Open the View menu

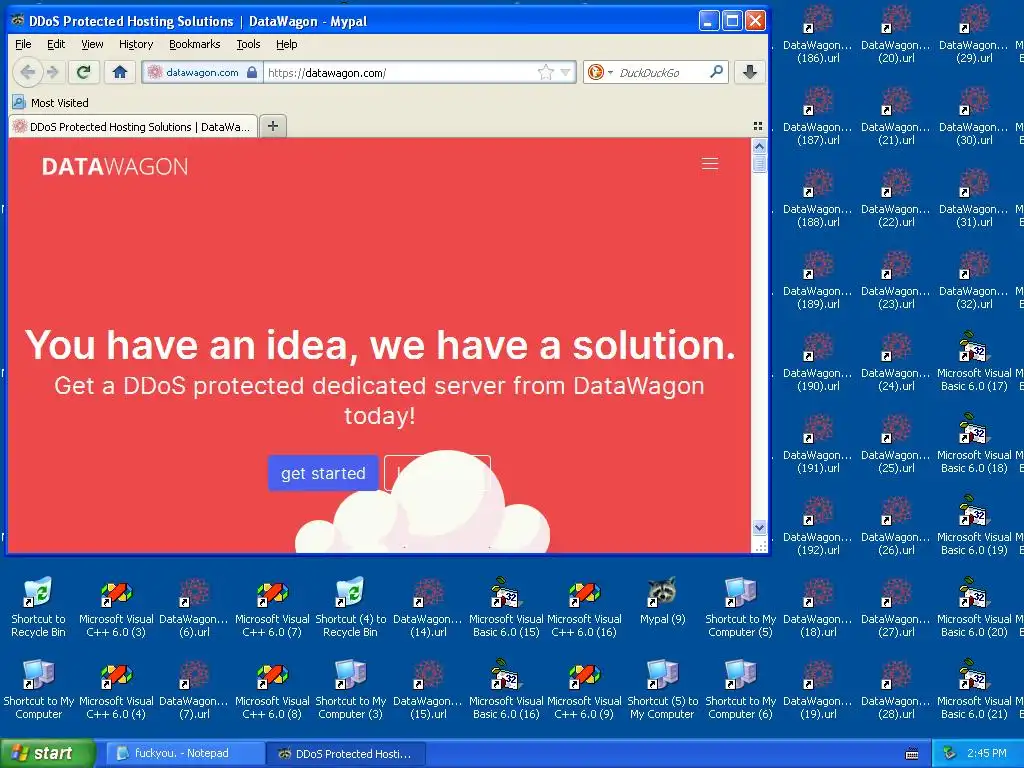tap(92, 44)
